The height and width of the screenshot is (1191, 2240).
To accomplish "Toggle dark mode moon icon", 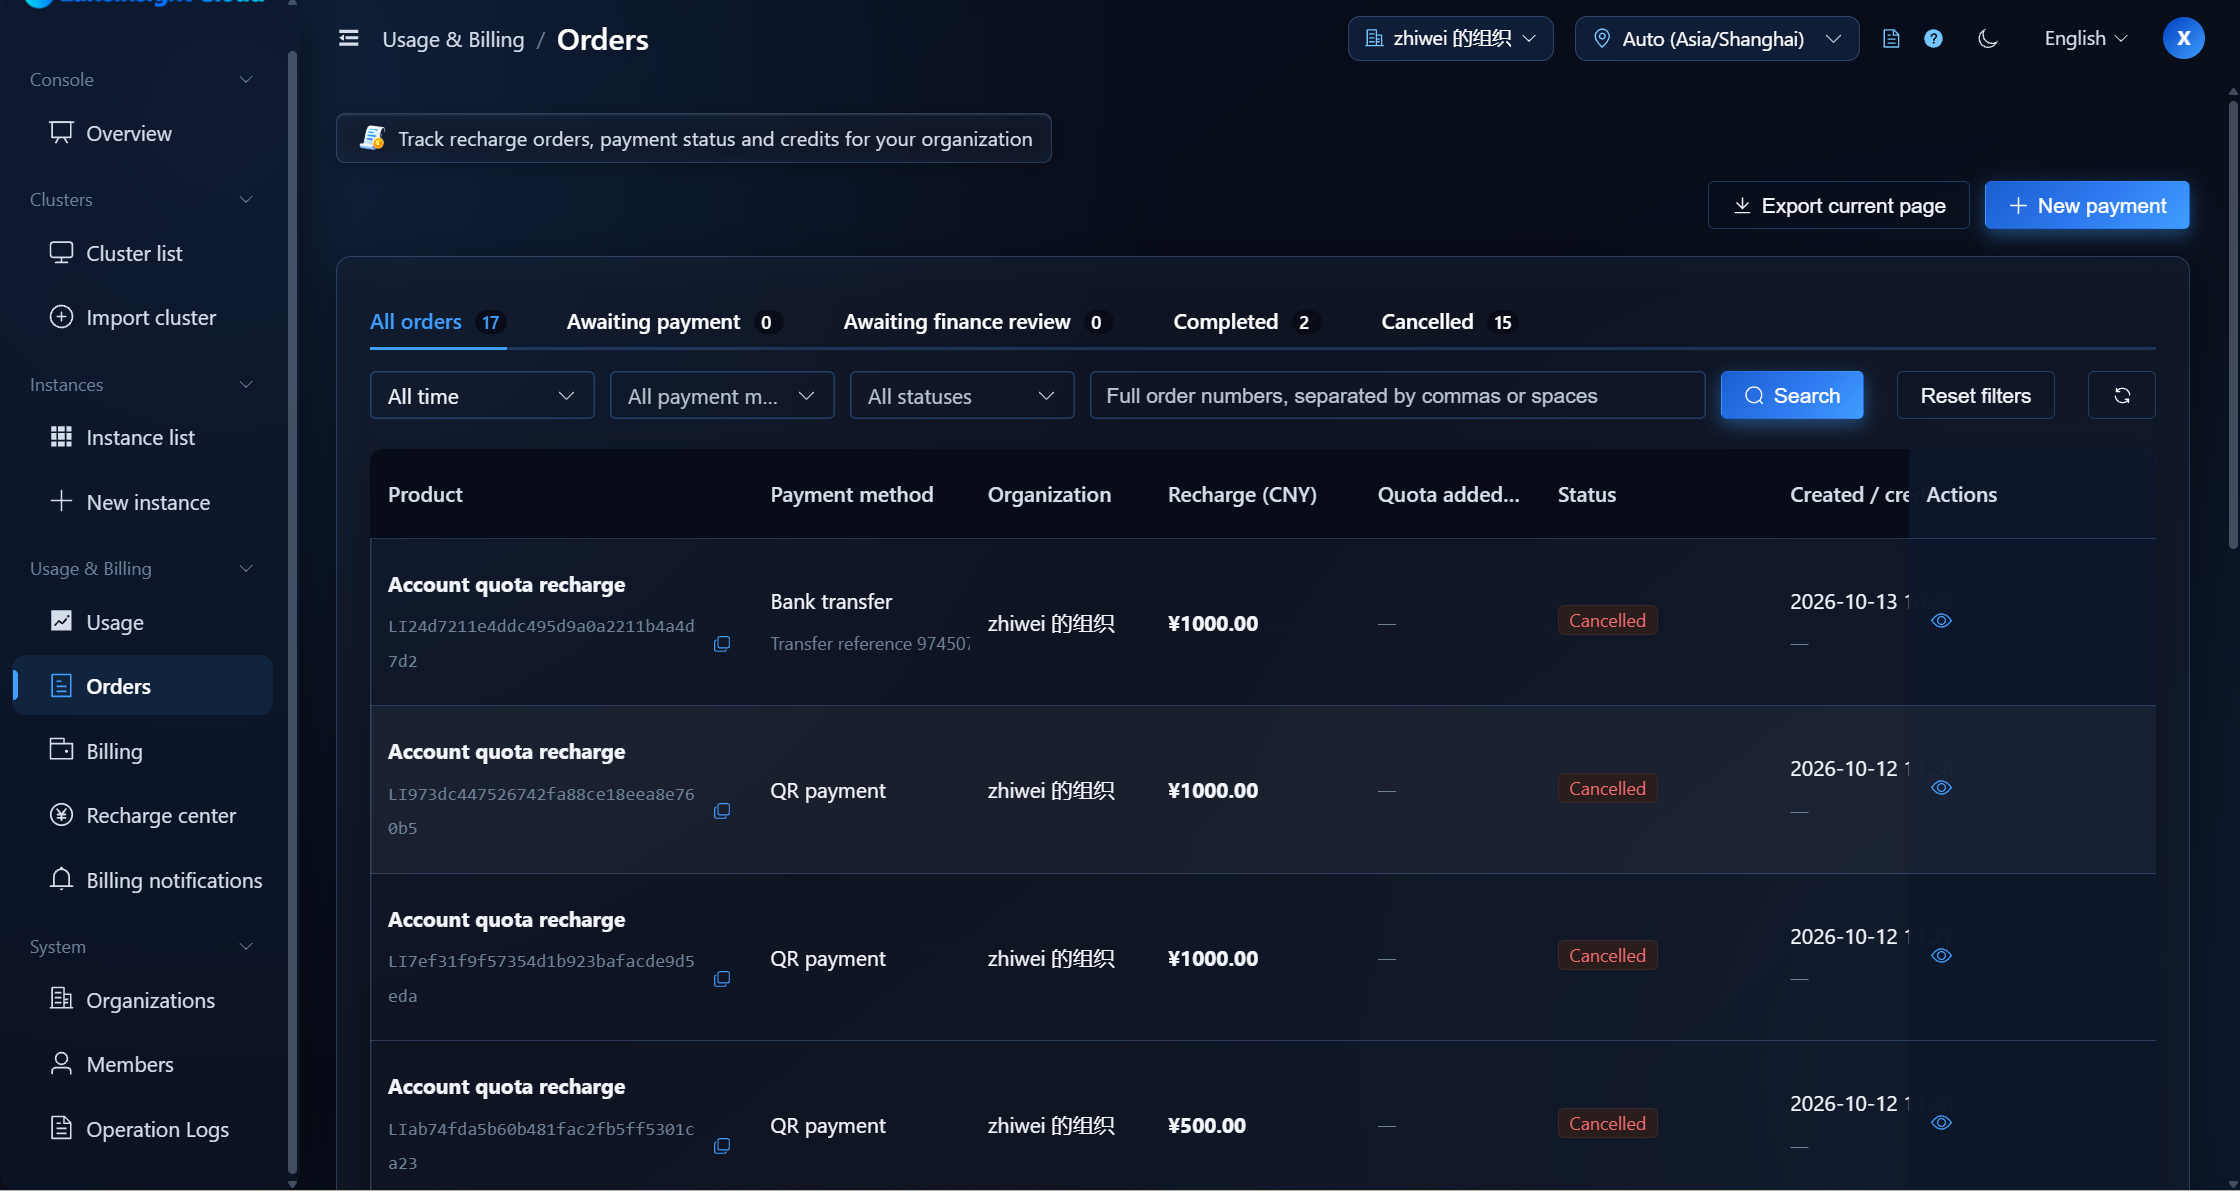I will (1988, 39).
